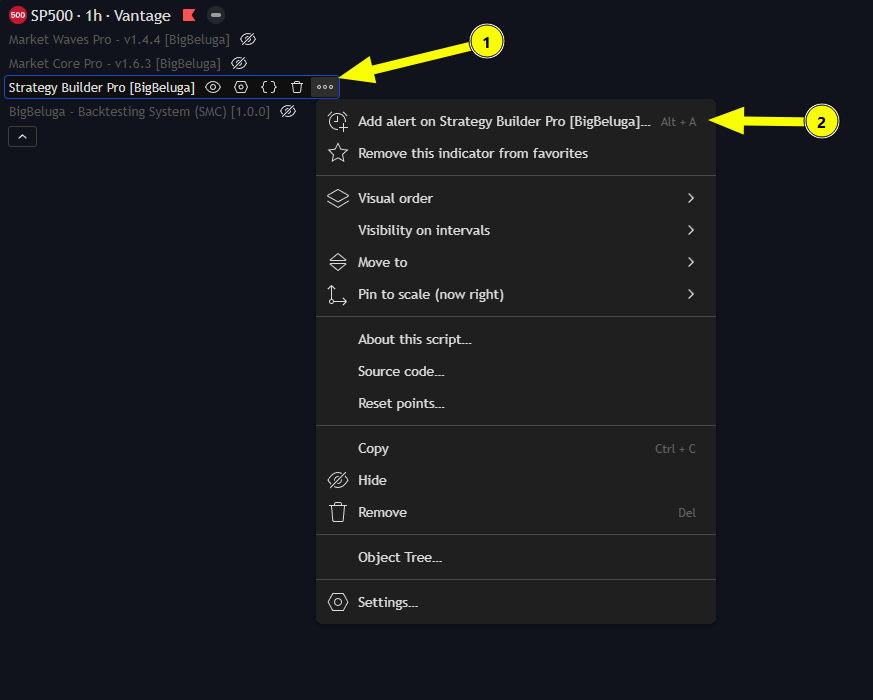Click the source code braces icon

tap(269, 87)
